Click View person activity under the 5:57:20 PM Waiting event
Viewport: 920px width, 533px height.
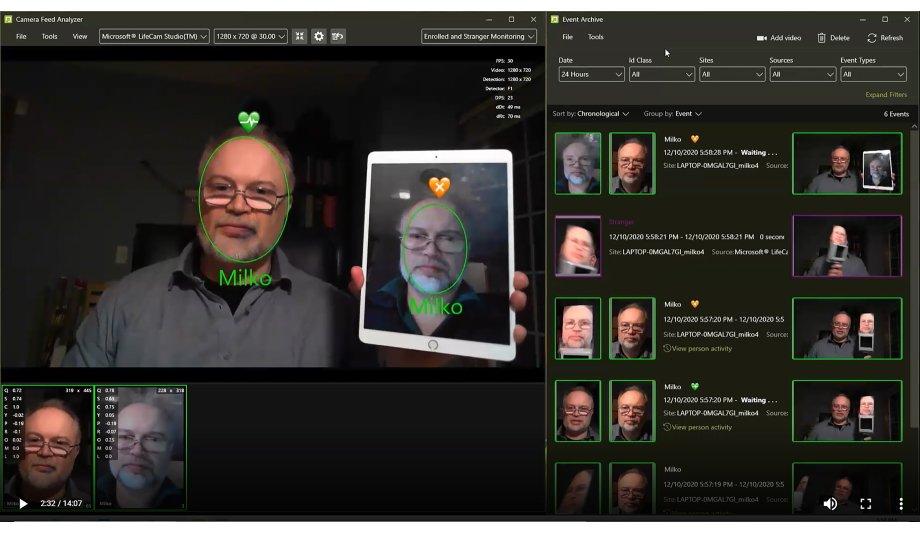click(698, 427)
